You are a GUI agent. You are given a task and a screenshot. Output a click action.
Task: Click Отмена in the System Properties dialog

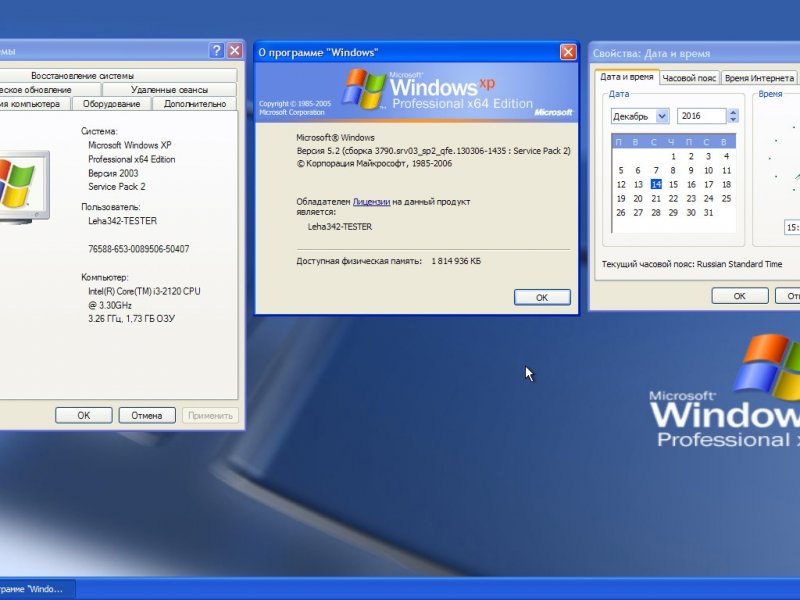(x=147, y=415)
